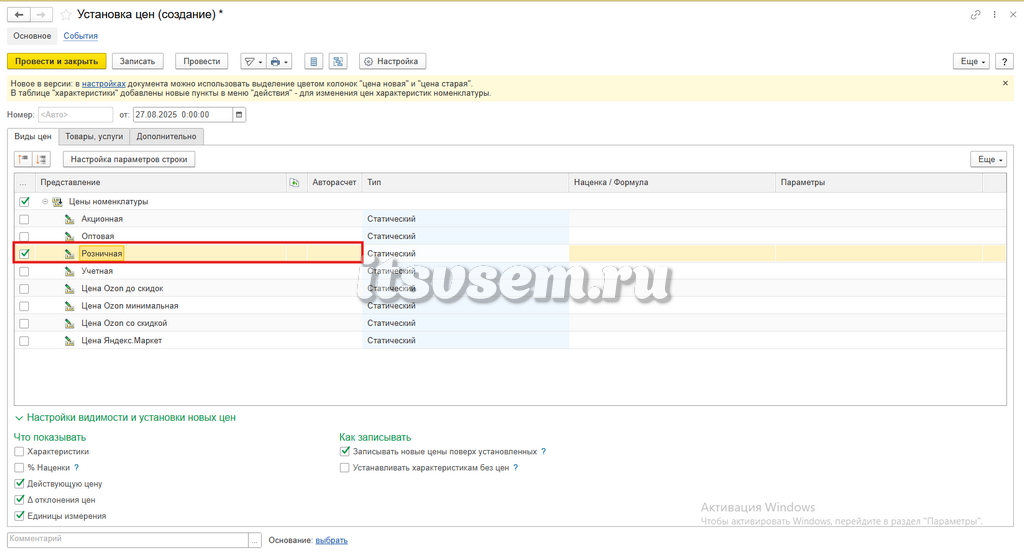
Task: Click the Розничная price type icon
Action: tap(69, 253)
